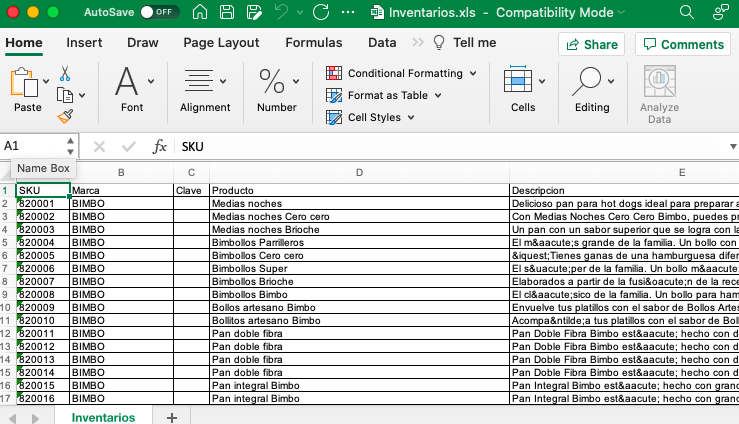Click the Name Box showing A1
739x424 pixels.
pos(33,146)
